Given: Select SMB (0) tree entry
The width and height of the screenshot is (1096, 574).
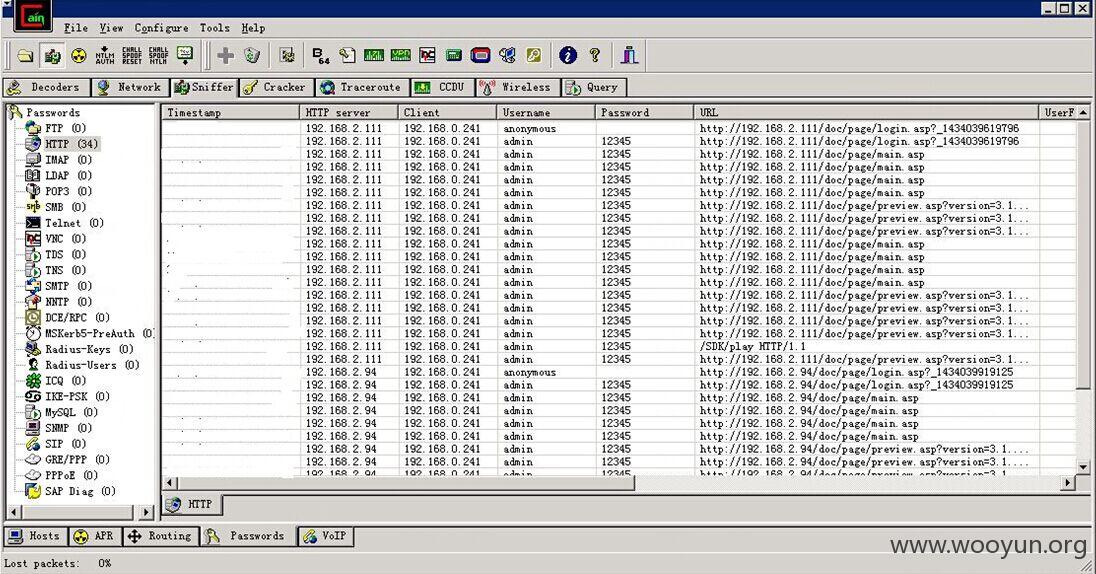Looking at the screenshot, I should point(65,207).
